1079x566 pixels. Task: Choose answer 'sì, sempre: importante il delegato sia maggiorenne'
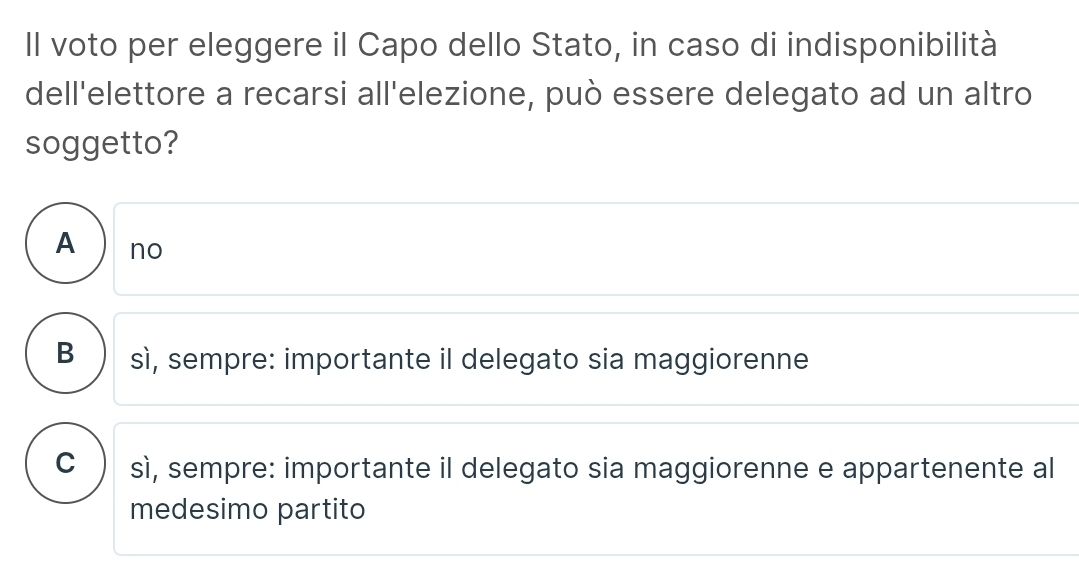pyautogui.click(x=470, y=359)
